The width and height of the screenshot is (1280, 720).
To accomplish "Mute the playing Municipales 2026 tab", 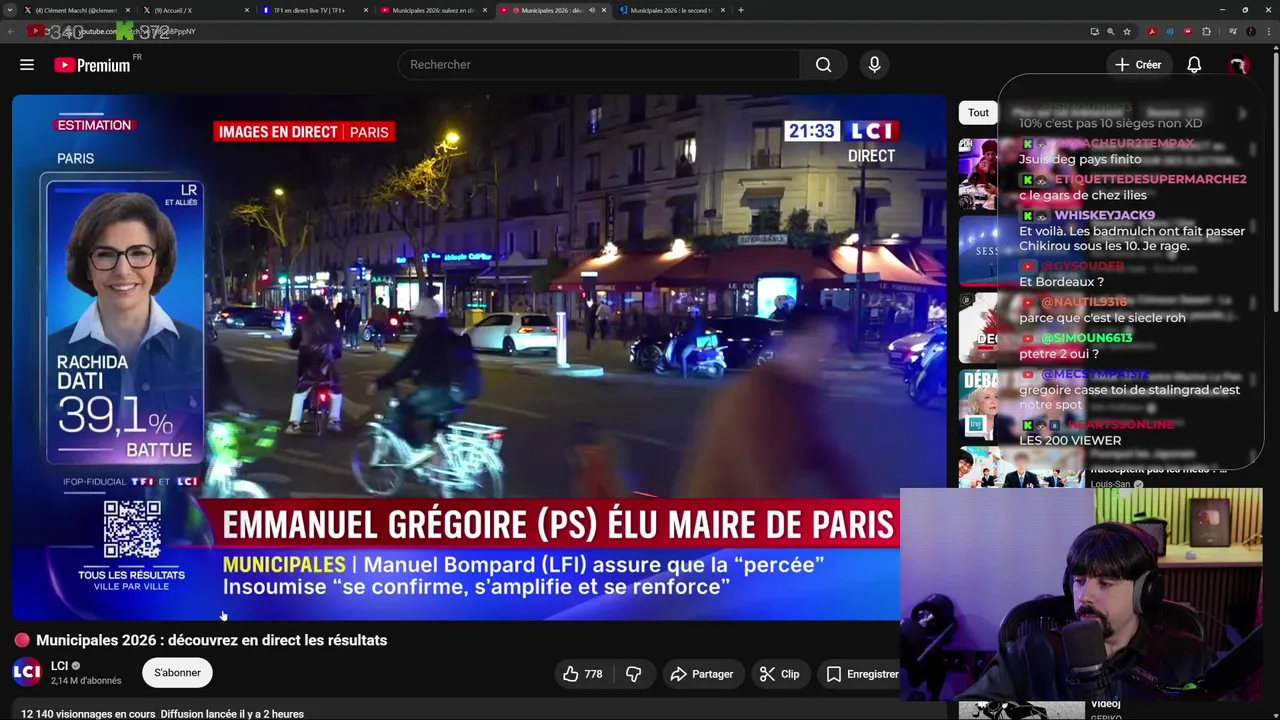I will pos(591,10).
